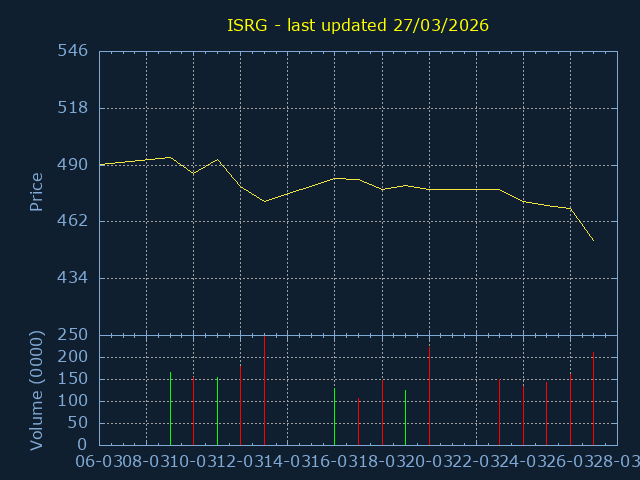Screen dimensions: 640x480
Task: Click the 'Price' y-axis label
Action: (x=36, y=191)
